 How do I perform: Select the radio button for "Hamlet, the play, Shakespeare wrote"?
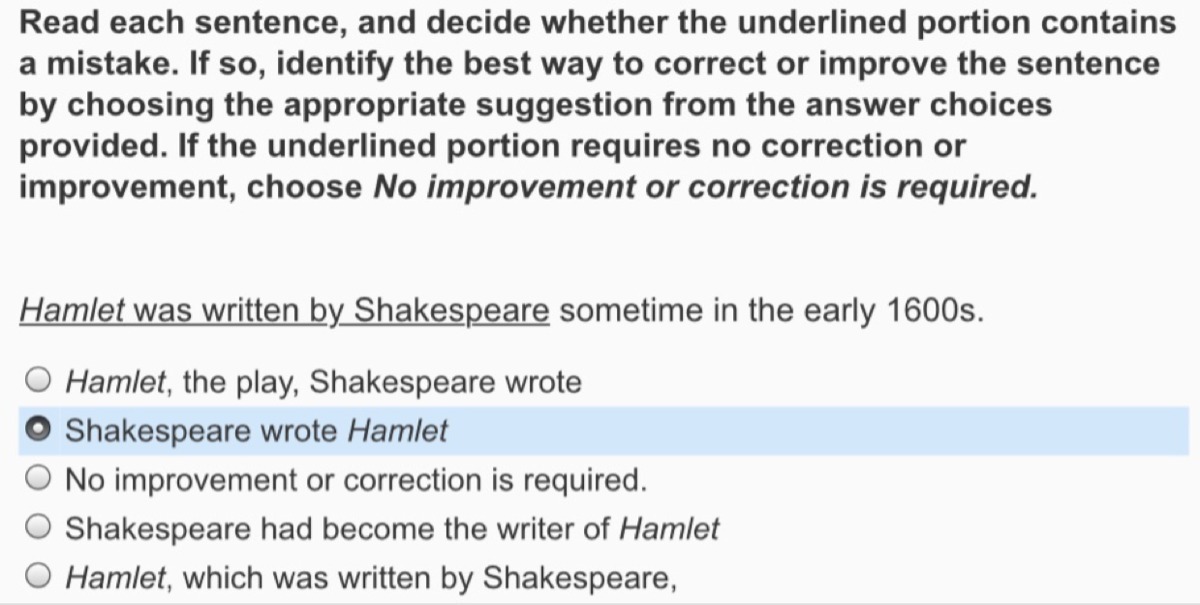pos(38,381)
